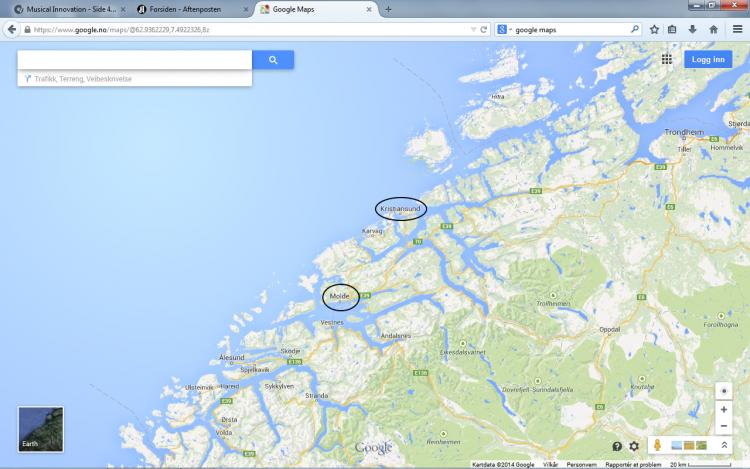Focus the Google Maps search field

[135, 60]
